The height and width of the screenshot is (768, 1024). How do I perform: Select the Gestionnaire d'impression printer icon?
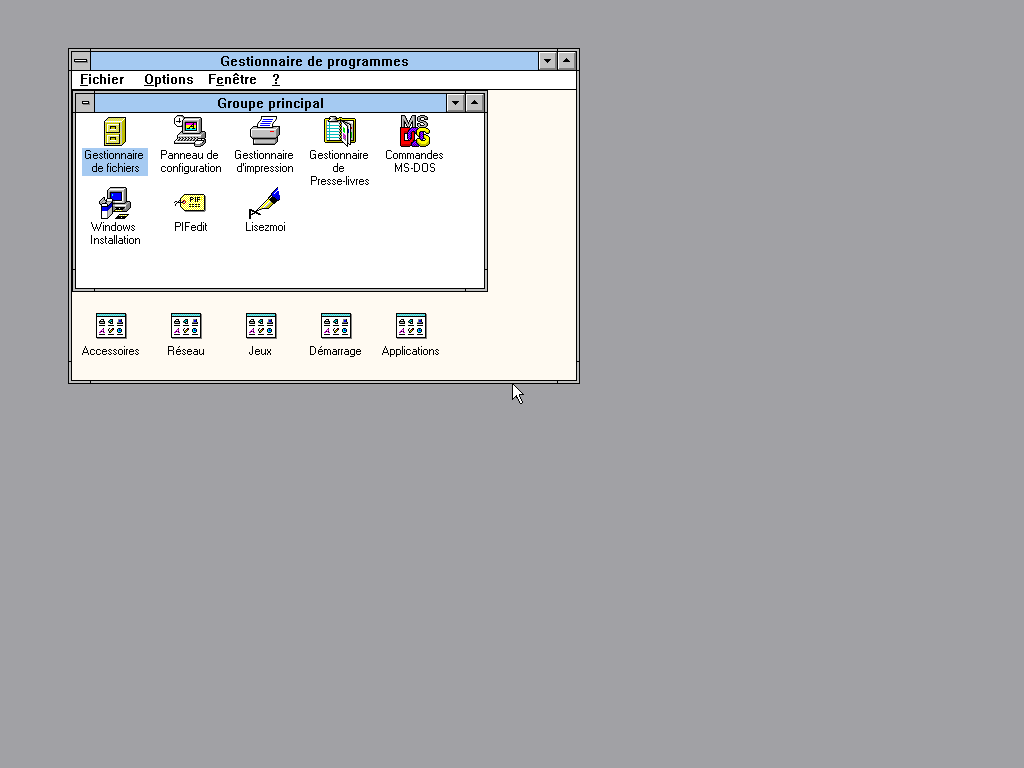264,132
